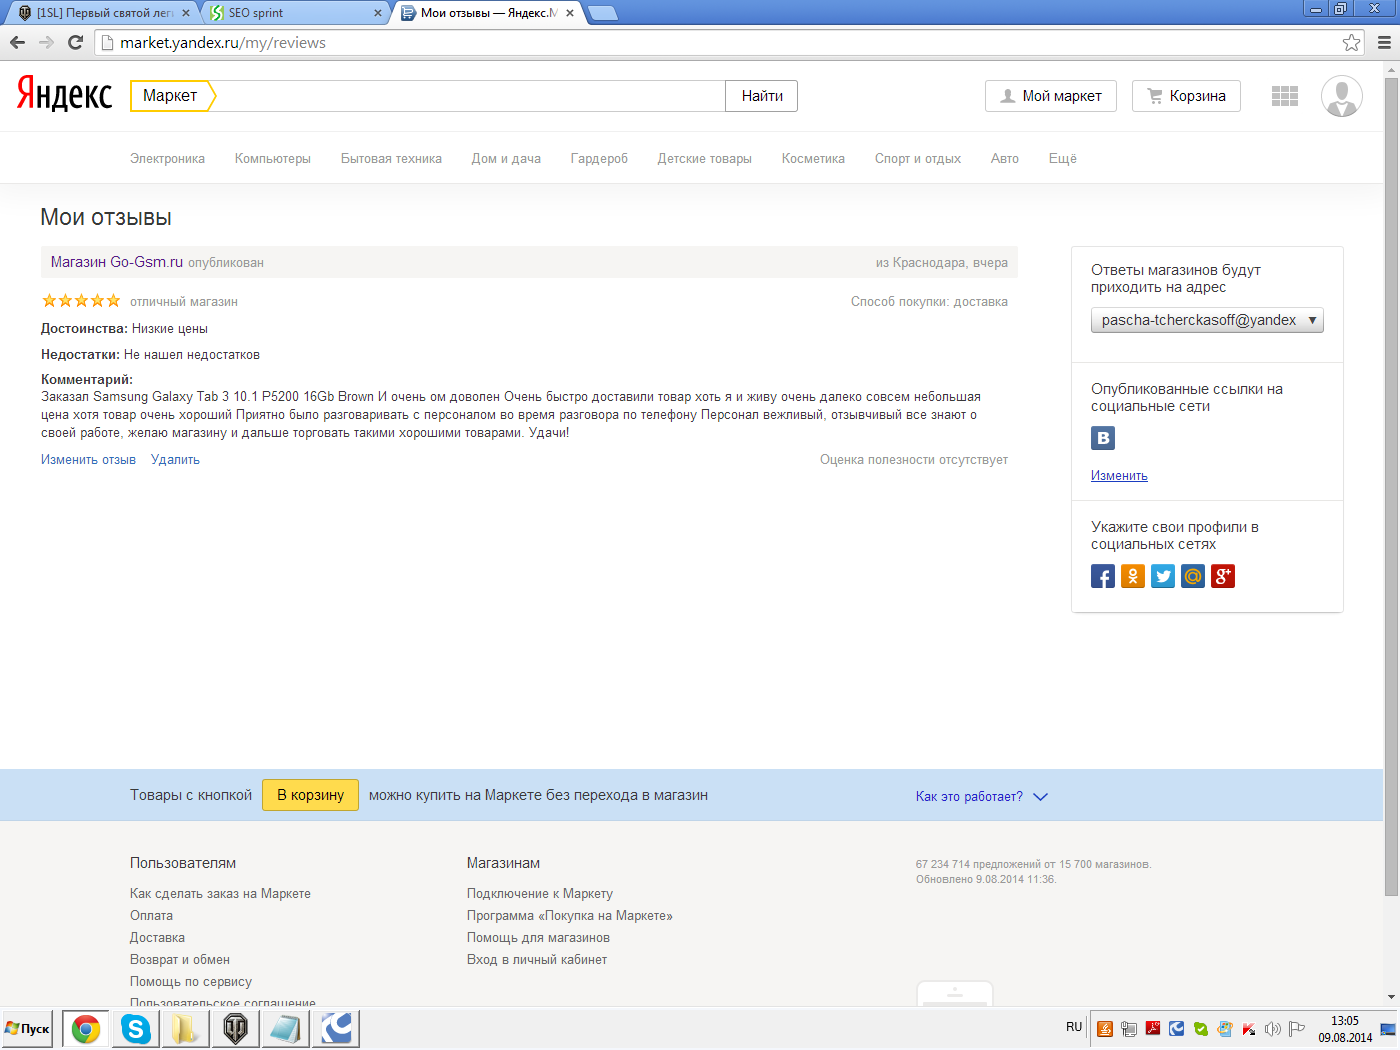Click the action center flag tray icon
The height and width of the screenshot is (1050, 1400).
[1297, 1028]
